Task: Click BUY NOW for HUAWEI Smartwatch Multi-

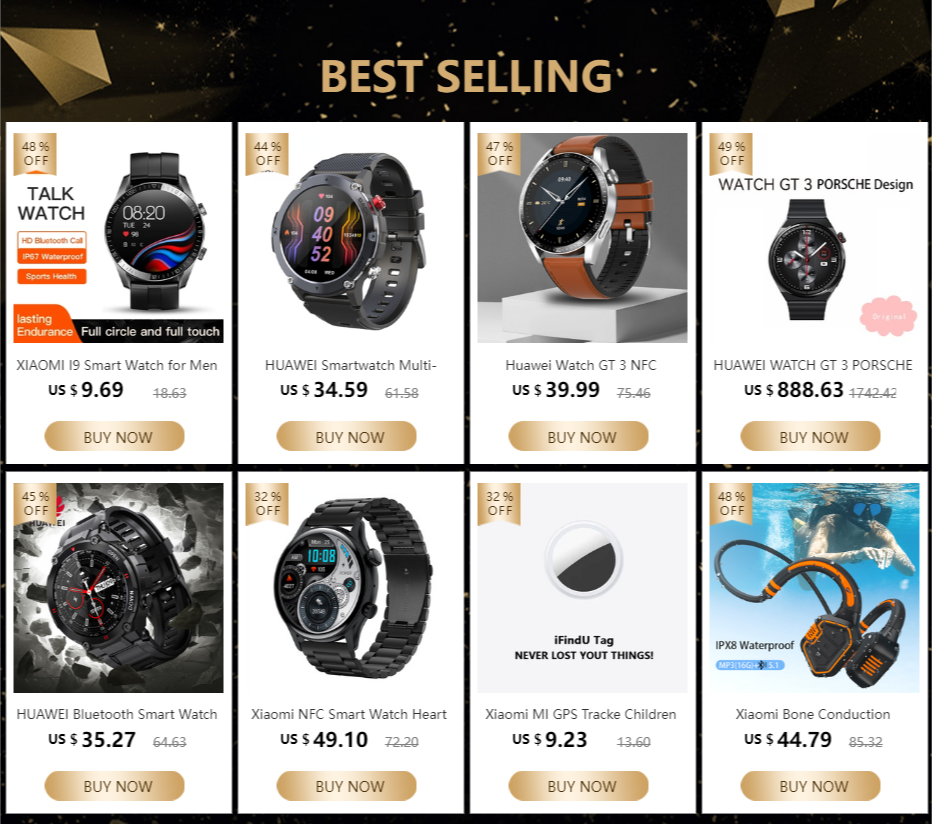Action: pyautogui.click(x=347, y=437)
